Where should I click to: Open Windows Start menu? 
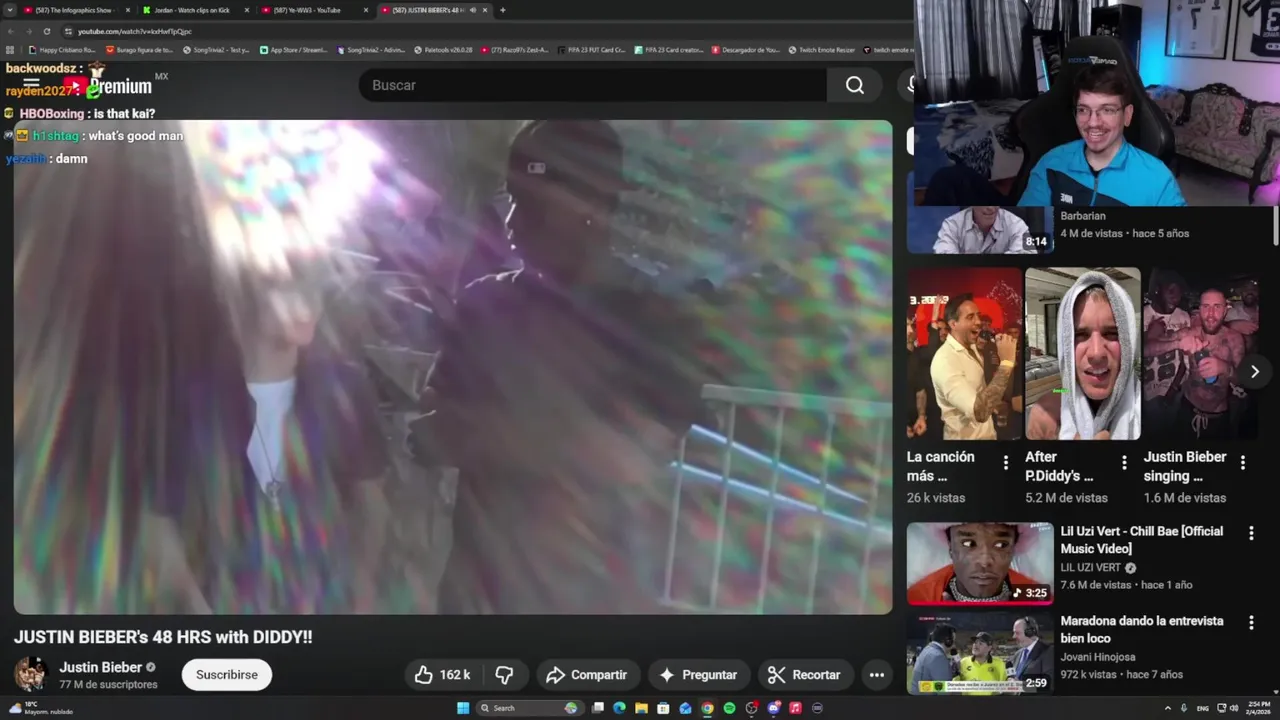pos(463,708)
